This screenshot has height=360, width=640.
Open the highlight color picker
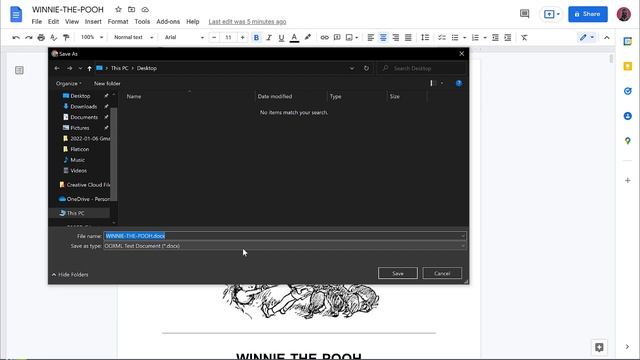click(x=308, y=38)
